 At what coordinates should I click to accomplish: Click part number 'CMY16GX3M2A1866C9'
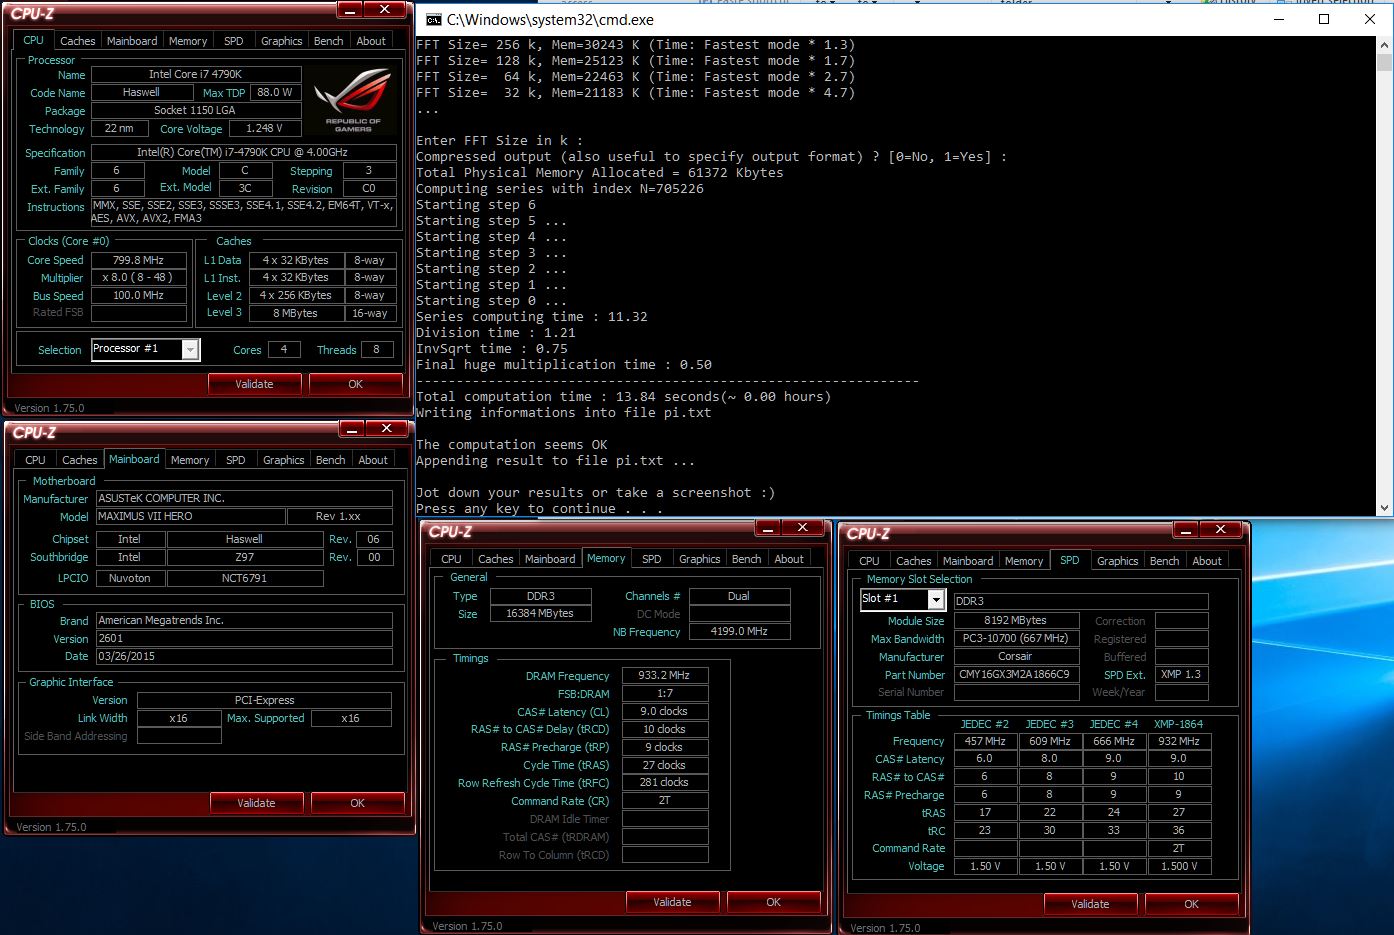pos(1016,674)
